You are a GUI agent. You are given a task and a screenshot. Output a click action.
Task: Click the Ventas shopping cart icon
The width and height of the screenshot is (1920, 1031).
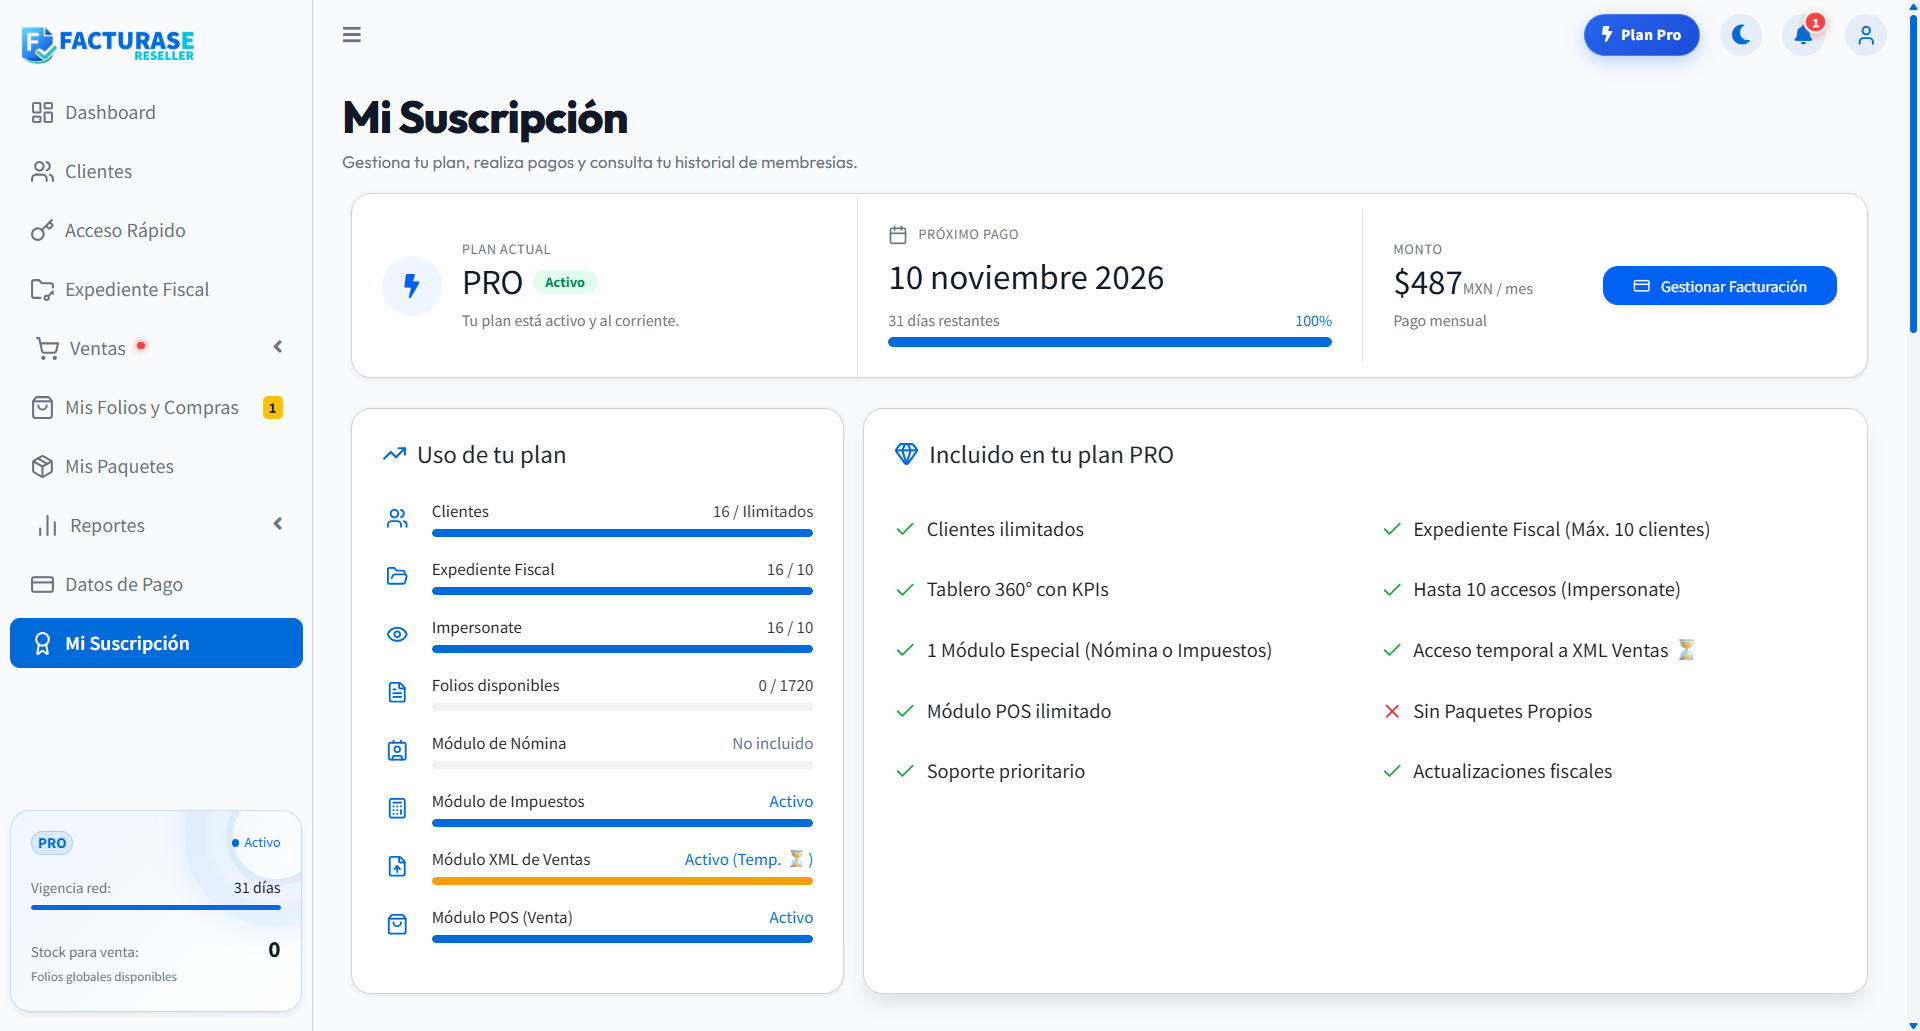point(47,348)
